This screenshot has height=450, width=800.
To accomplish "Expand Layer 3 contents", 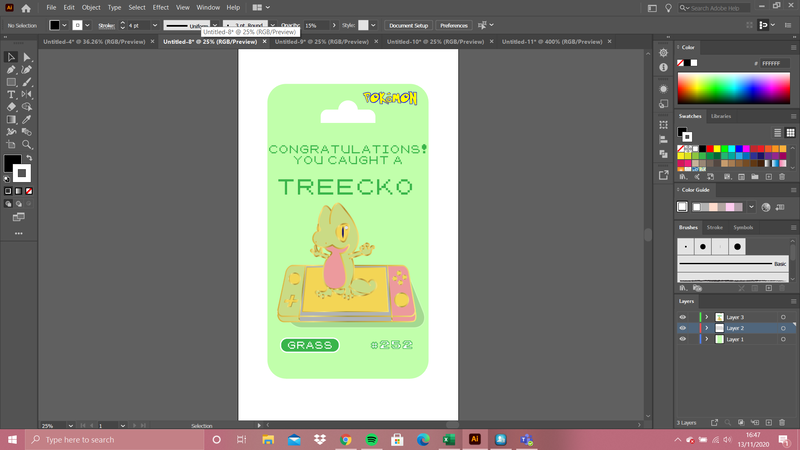I will tap(707, 317).
